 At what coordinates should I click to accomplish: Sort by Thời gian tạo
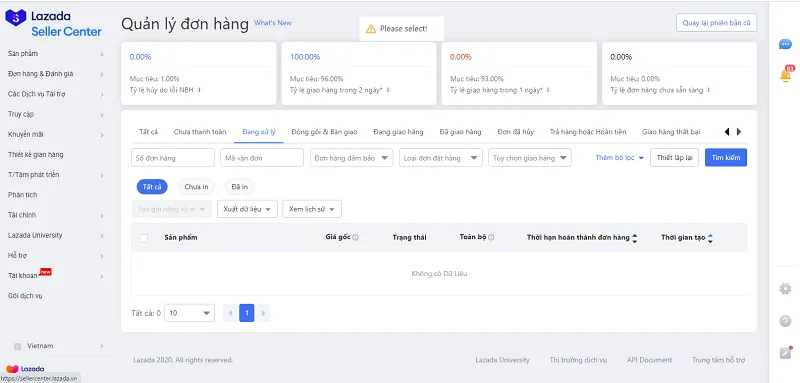[710, 238]
